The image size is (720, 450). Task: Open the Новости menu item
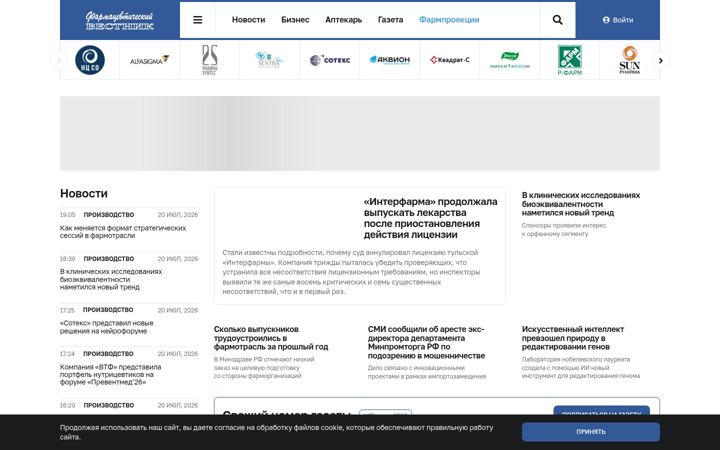tap(248, 20)
